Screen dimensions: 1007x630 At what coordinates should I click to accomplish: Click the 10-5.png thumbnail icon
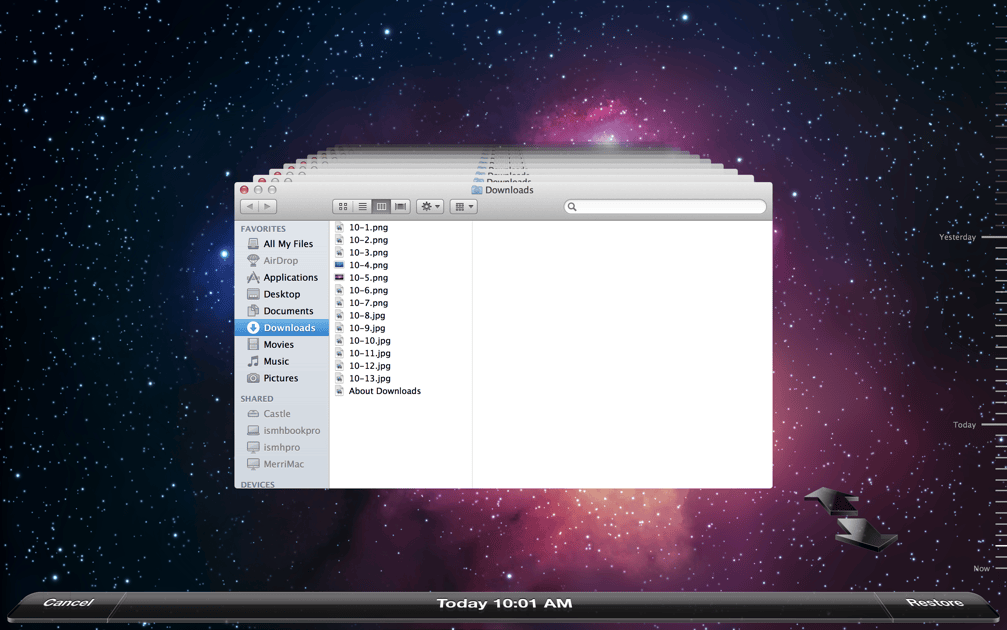pyautogui.click(x=339, y=277)
